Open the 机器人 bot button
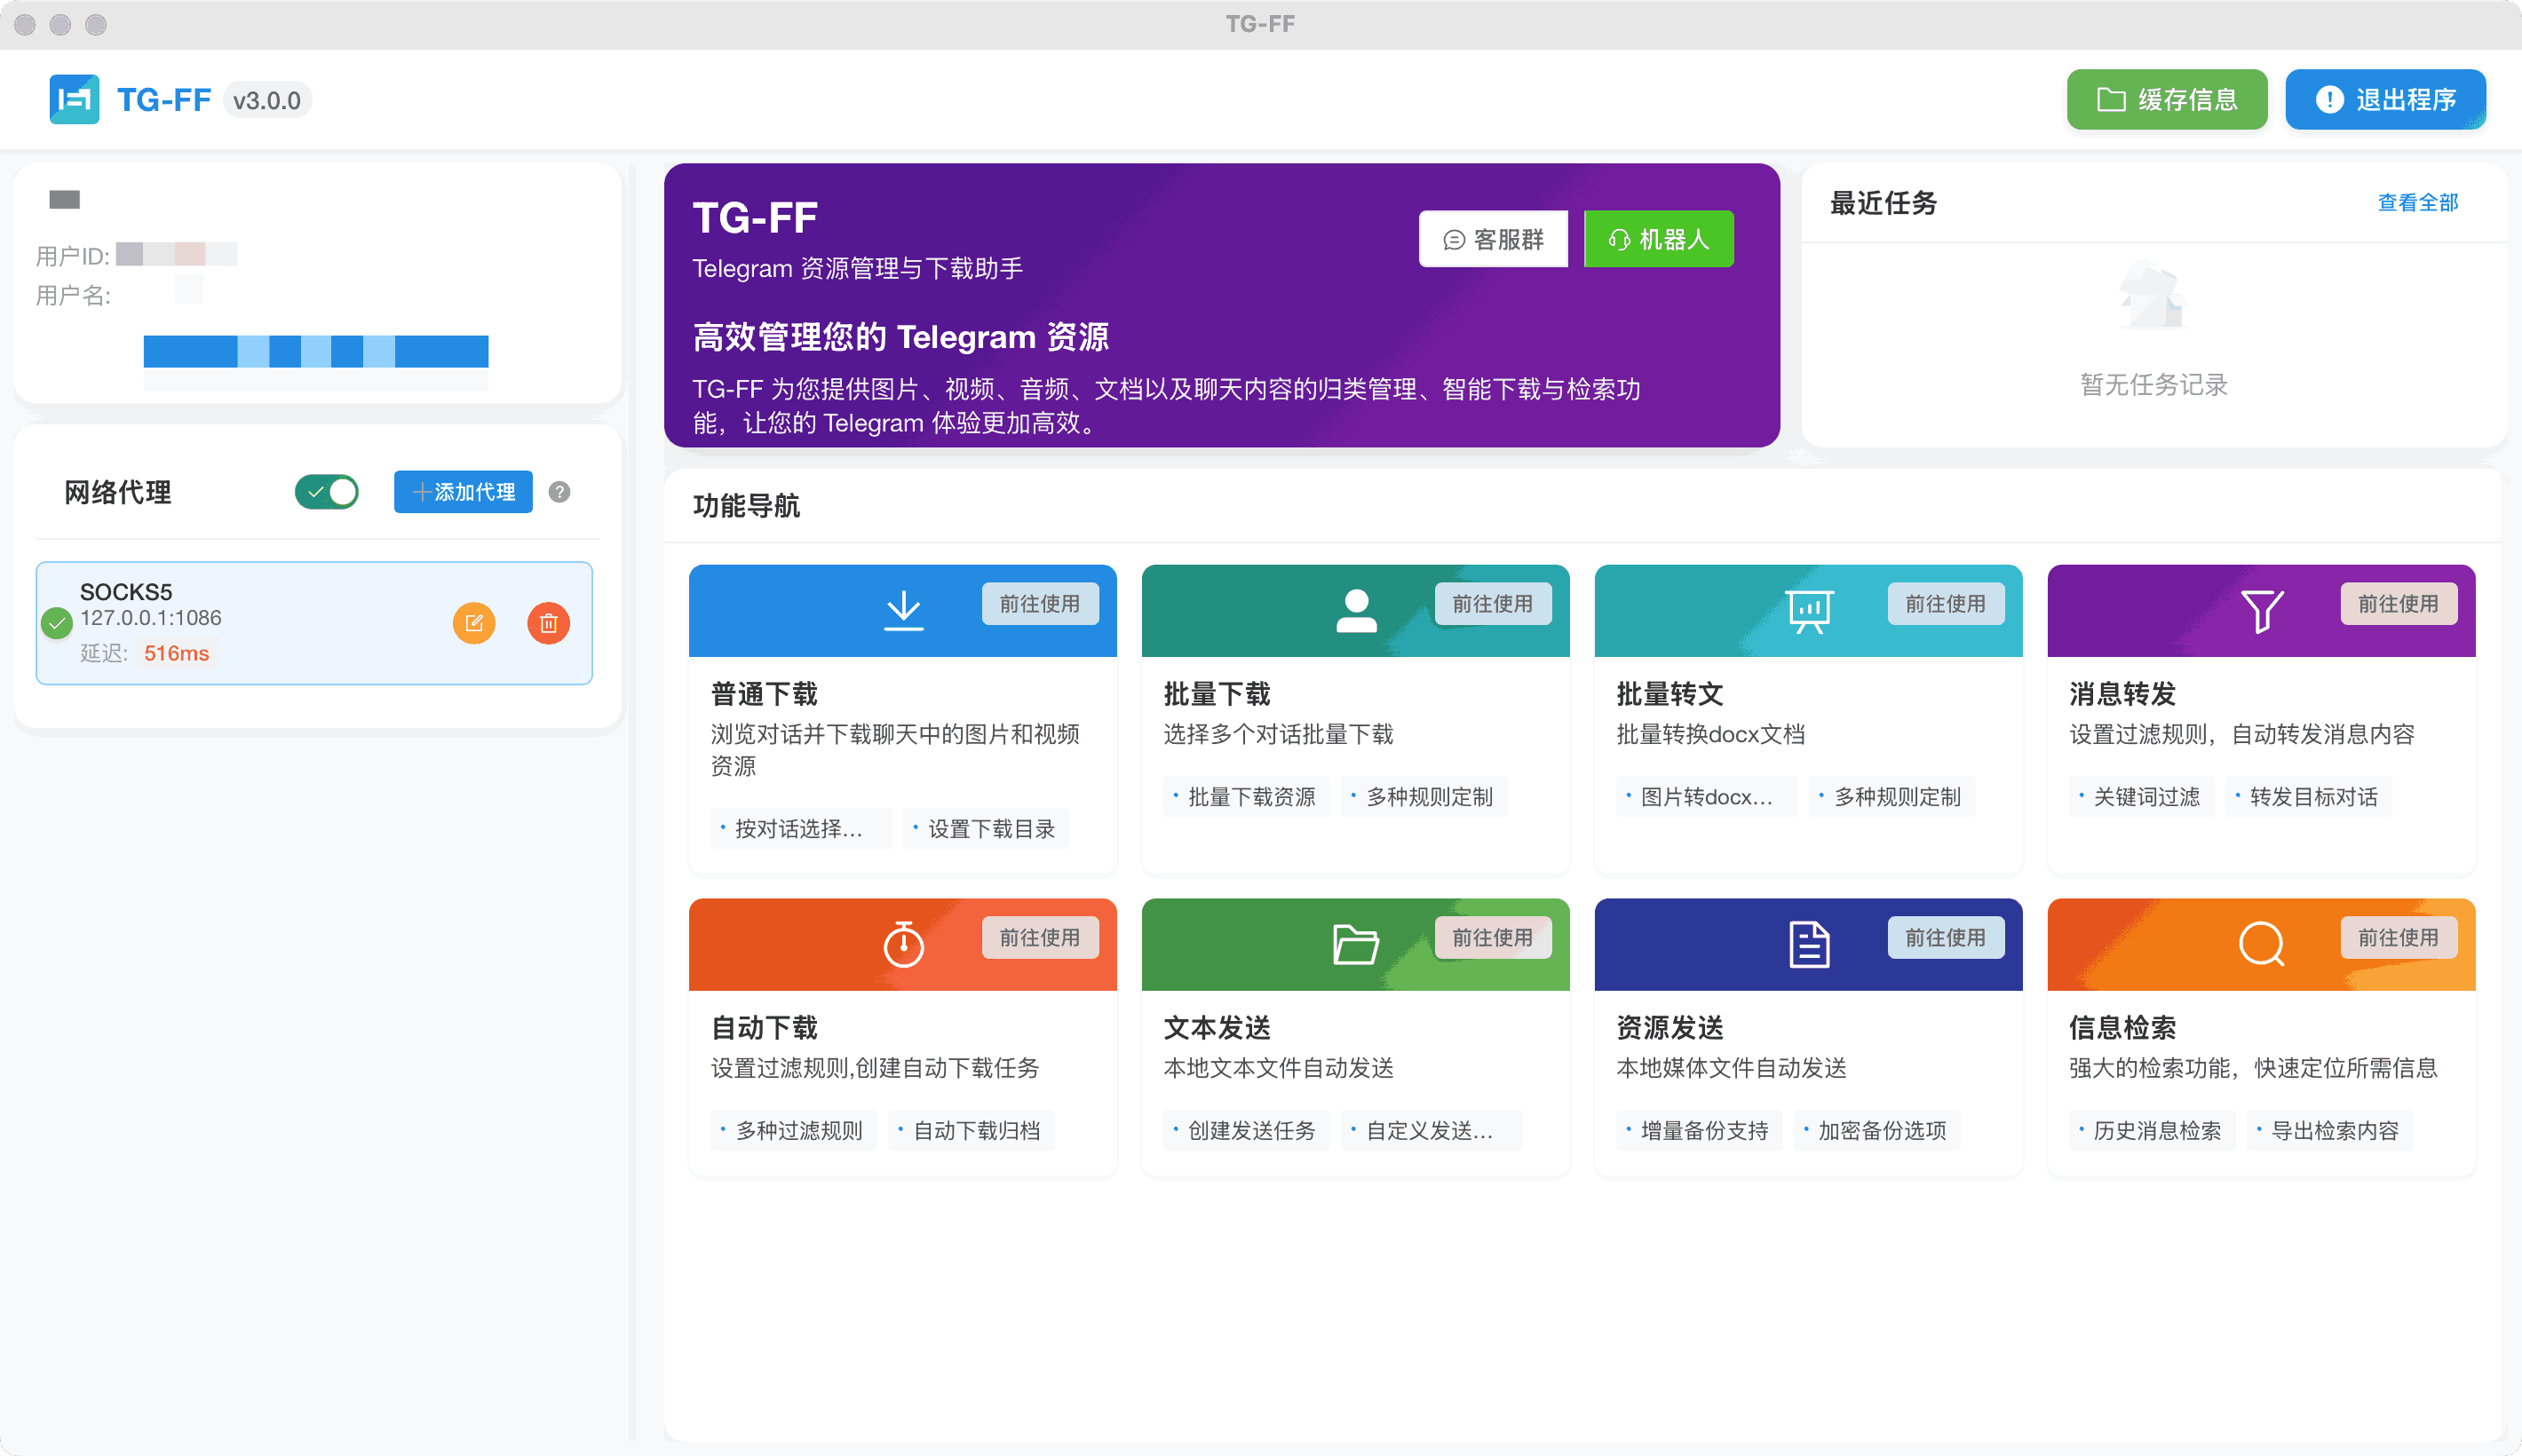This screenshot has height=1456, width=2522. [1658, 239]
